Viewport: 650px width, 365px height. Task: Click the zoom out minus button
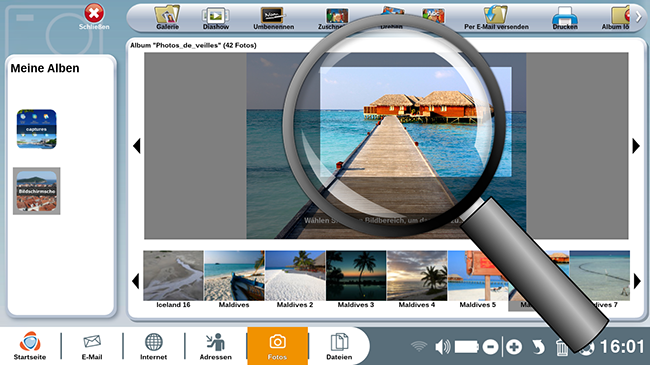tap(490, 347)
